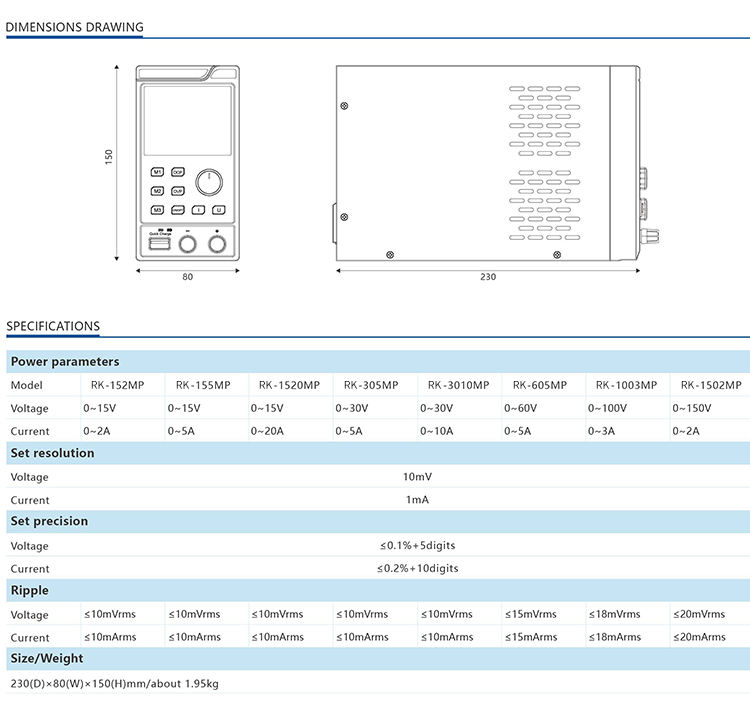
Task: Click the M3 memory button on device drawing
Action: 157,210
